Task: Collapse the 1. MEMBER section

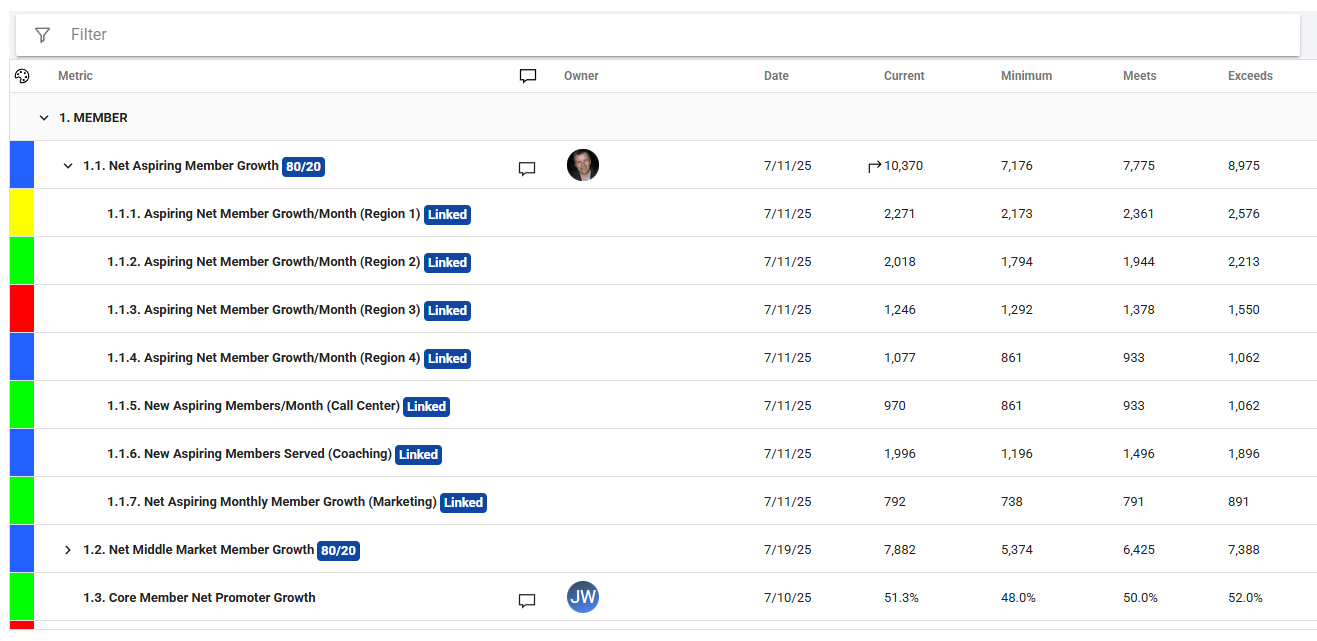Action: tap(44, 118)
